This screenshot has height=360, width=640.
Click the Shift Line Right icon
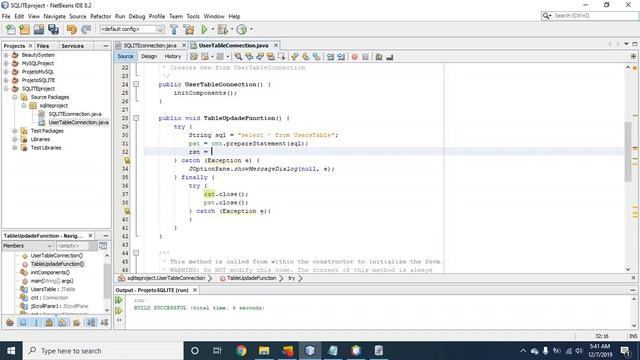pos(341,57)
